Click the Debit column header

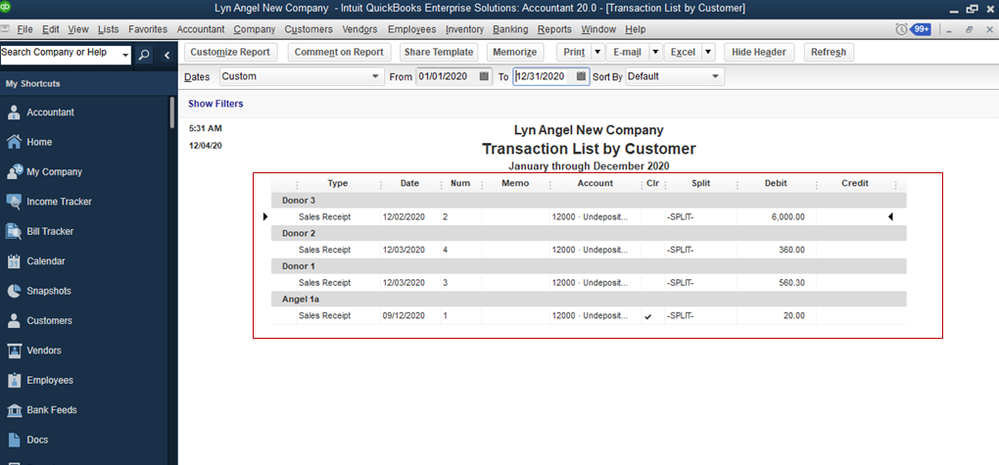(775, 183)
